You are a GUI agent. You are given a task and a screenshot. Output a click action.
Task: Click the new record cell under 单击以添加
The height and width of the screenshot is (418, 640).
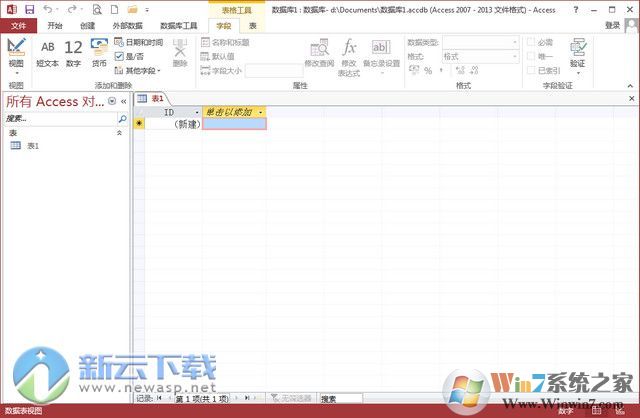coord(234,124)
